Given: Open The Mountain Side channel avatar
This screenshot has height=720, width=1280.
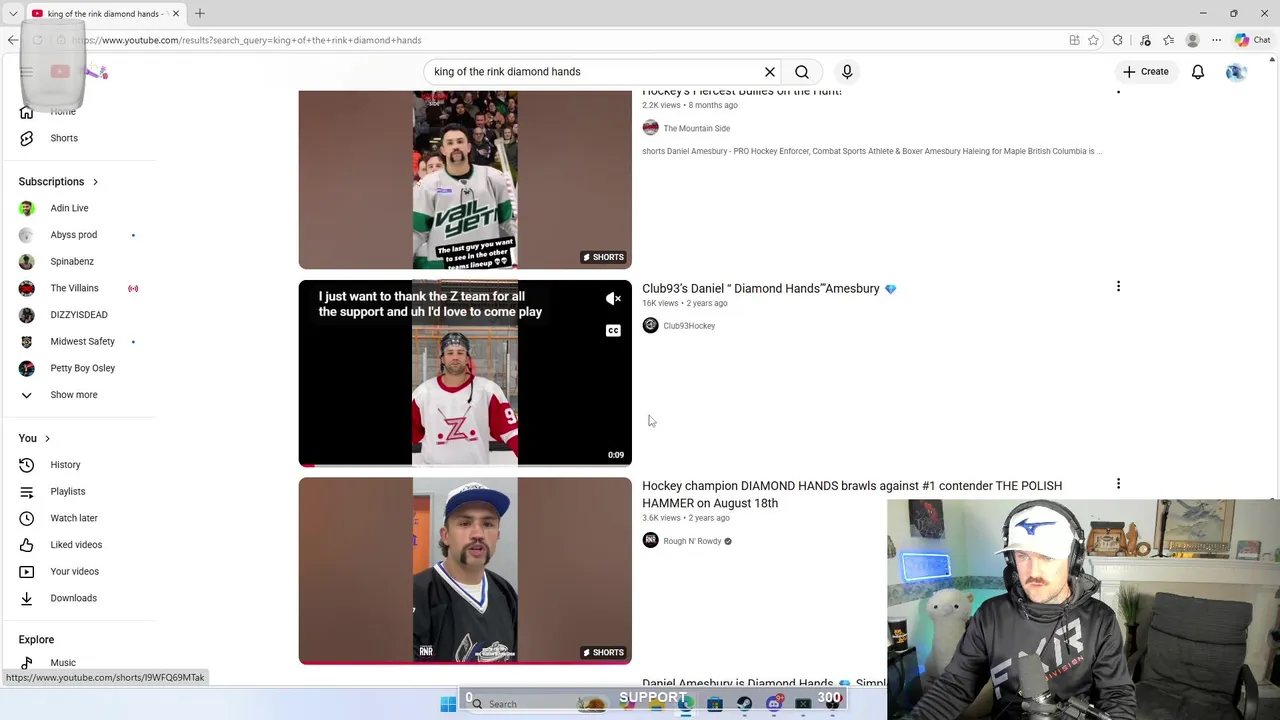Looking at the screenshot, I should pos(650,127).
